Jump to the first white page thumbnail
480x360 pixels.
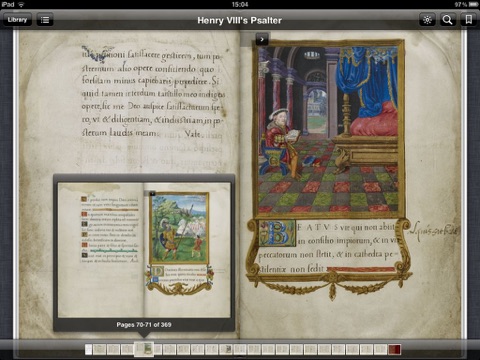(x=88, y=349)
